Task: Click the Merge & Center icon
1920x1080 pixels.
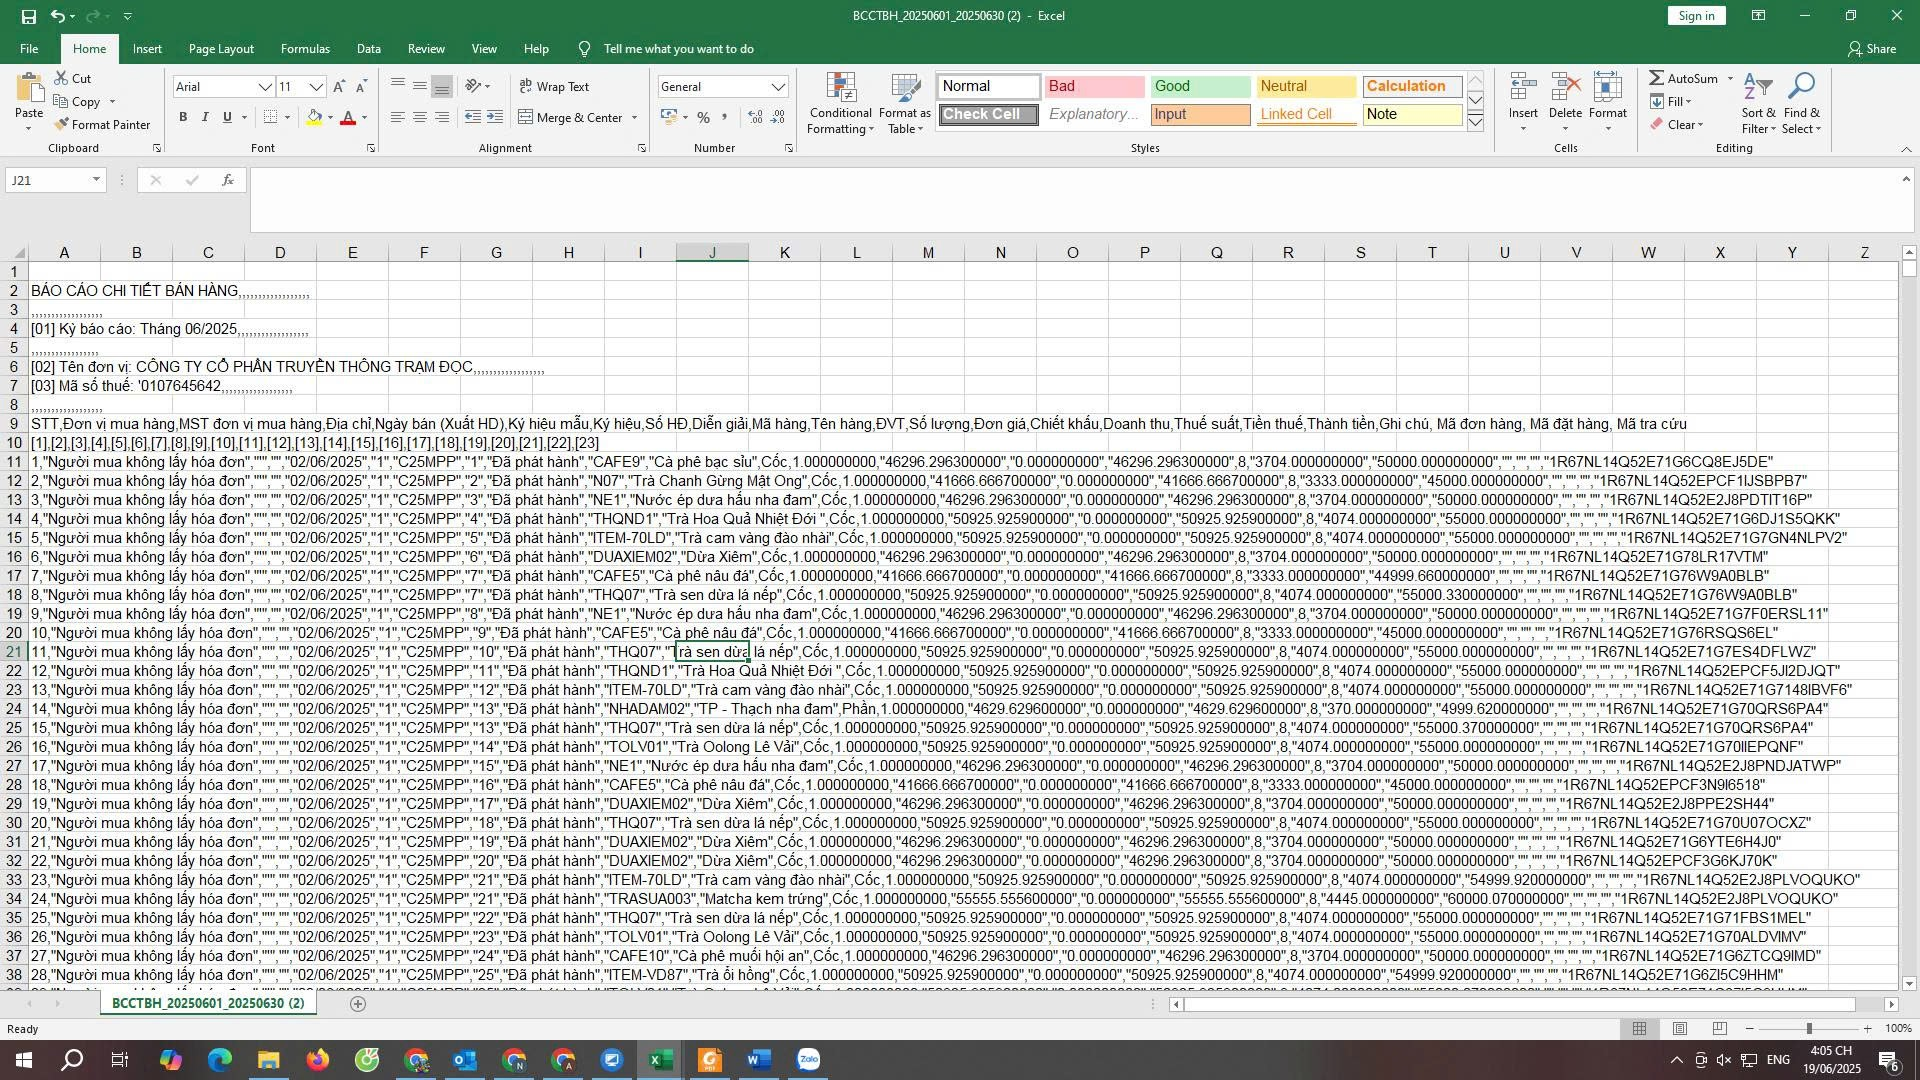Action: click(527, 118)
